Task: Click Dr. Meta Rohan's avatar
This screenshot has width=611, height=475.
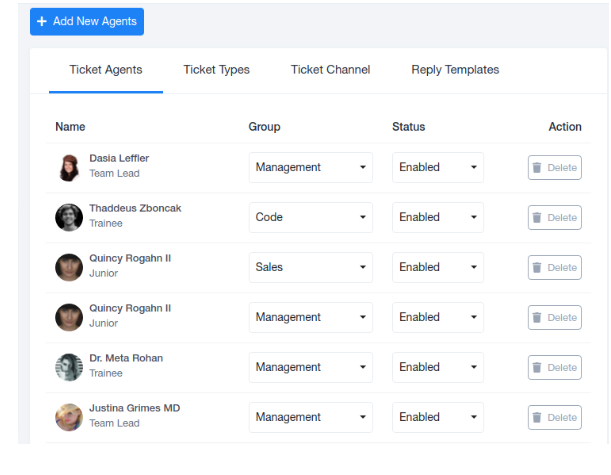Action: tap(69, 367)
